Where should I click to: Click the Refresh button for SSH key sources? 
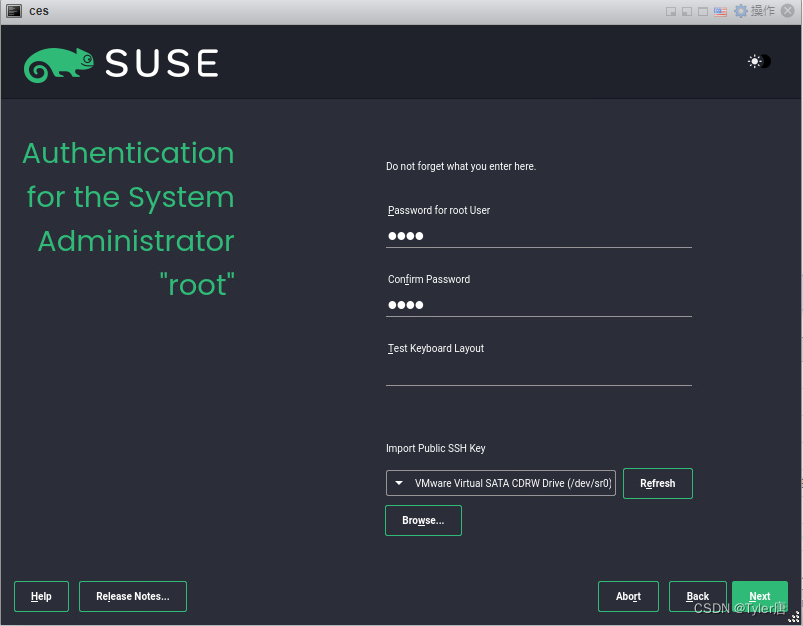pos(657,483)
